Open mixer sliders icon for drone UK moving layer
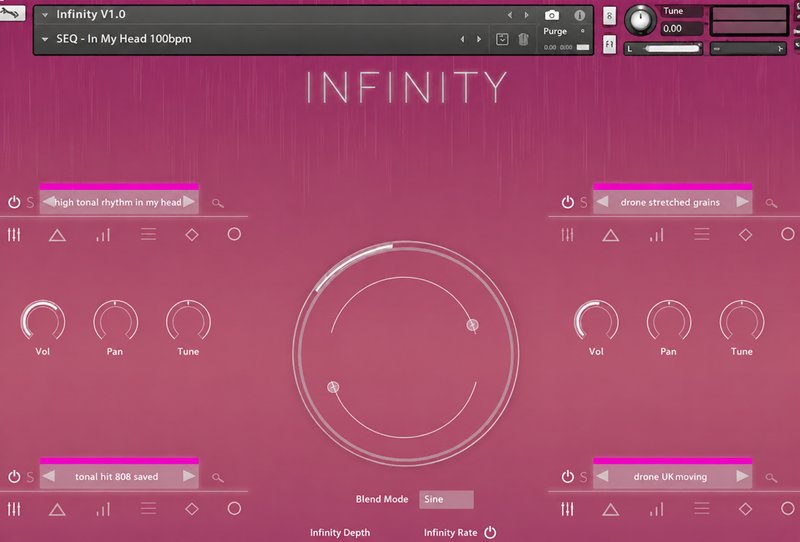 coord(567,509)
